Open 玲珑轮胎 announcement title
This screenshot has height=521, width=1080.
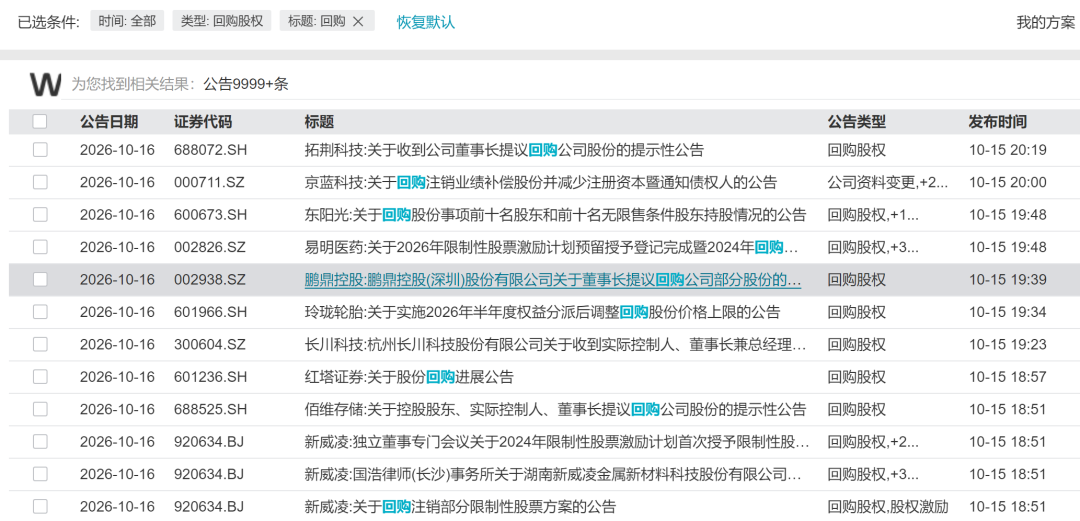pyautogui.click(x=542, y=312)
